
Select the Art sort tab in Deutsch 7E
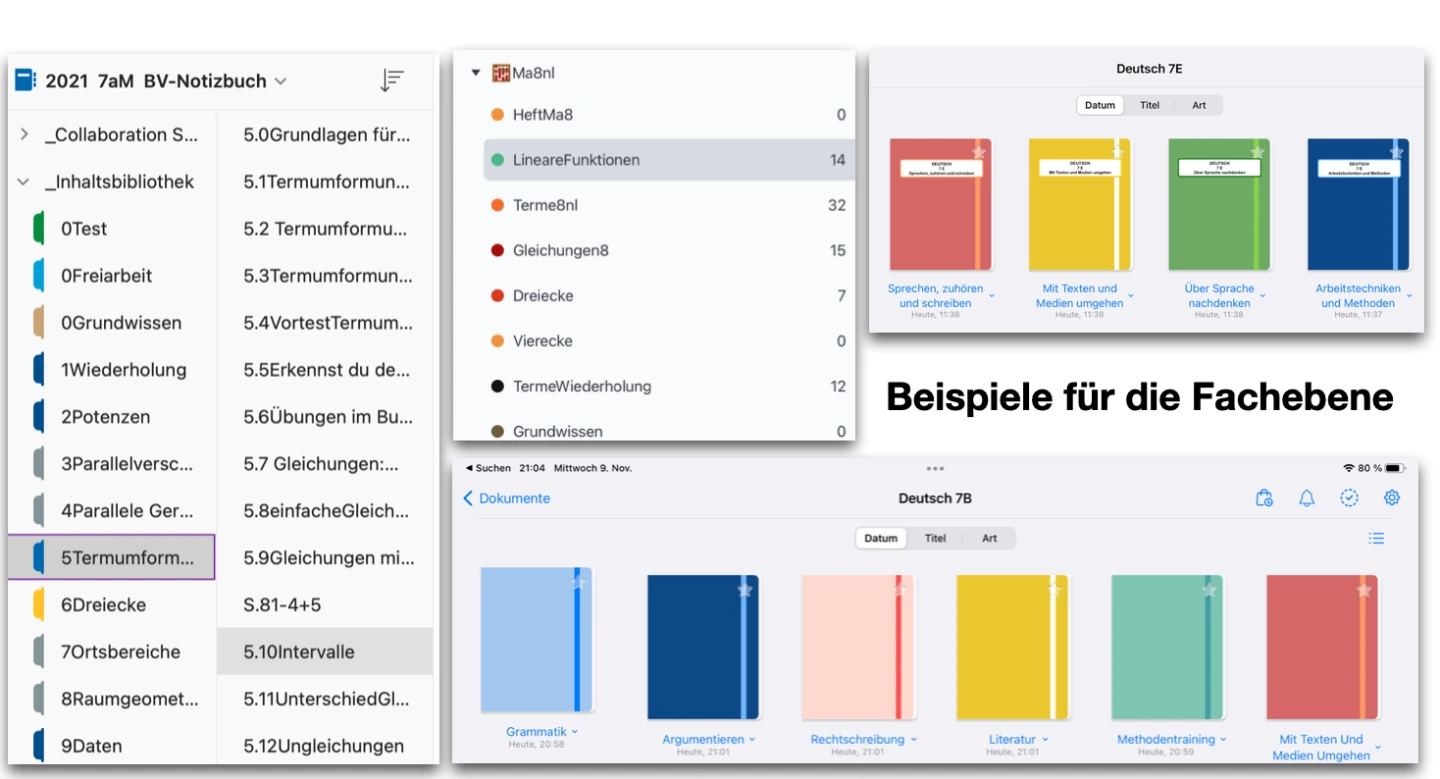1199,105
